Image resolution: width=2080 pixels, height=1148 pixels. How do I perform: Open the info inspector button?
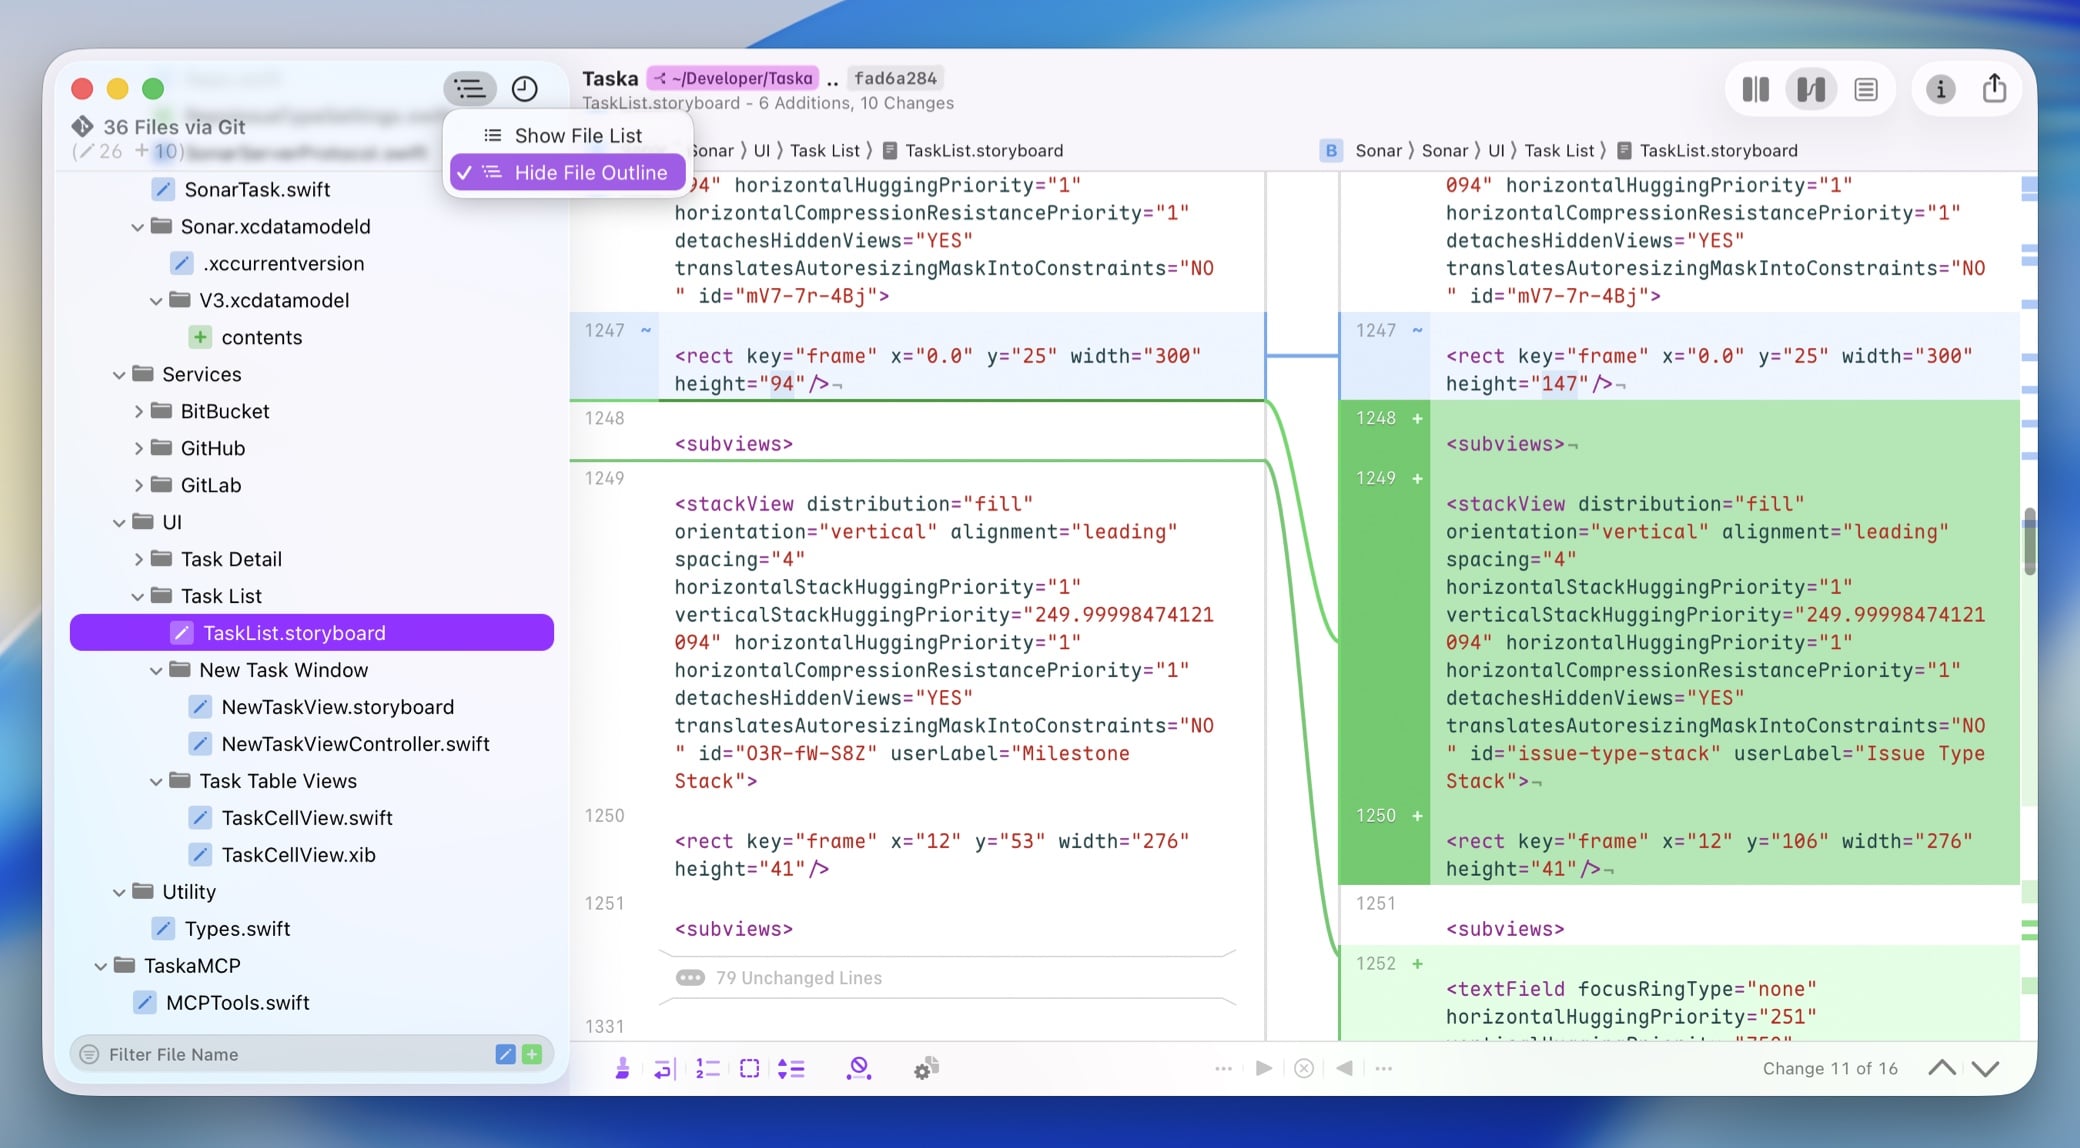pos(1940,90)
